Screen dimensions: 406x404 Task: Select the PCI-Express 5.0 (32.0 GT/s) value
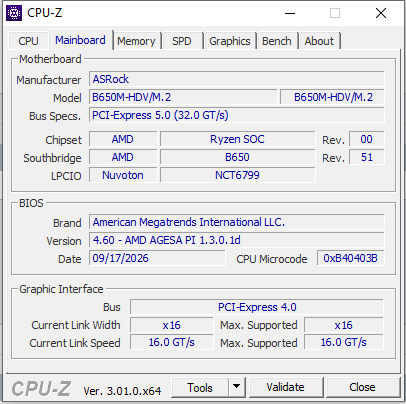click(236, 115)
